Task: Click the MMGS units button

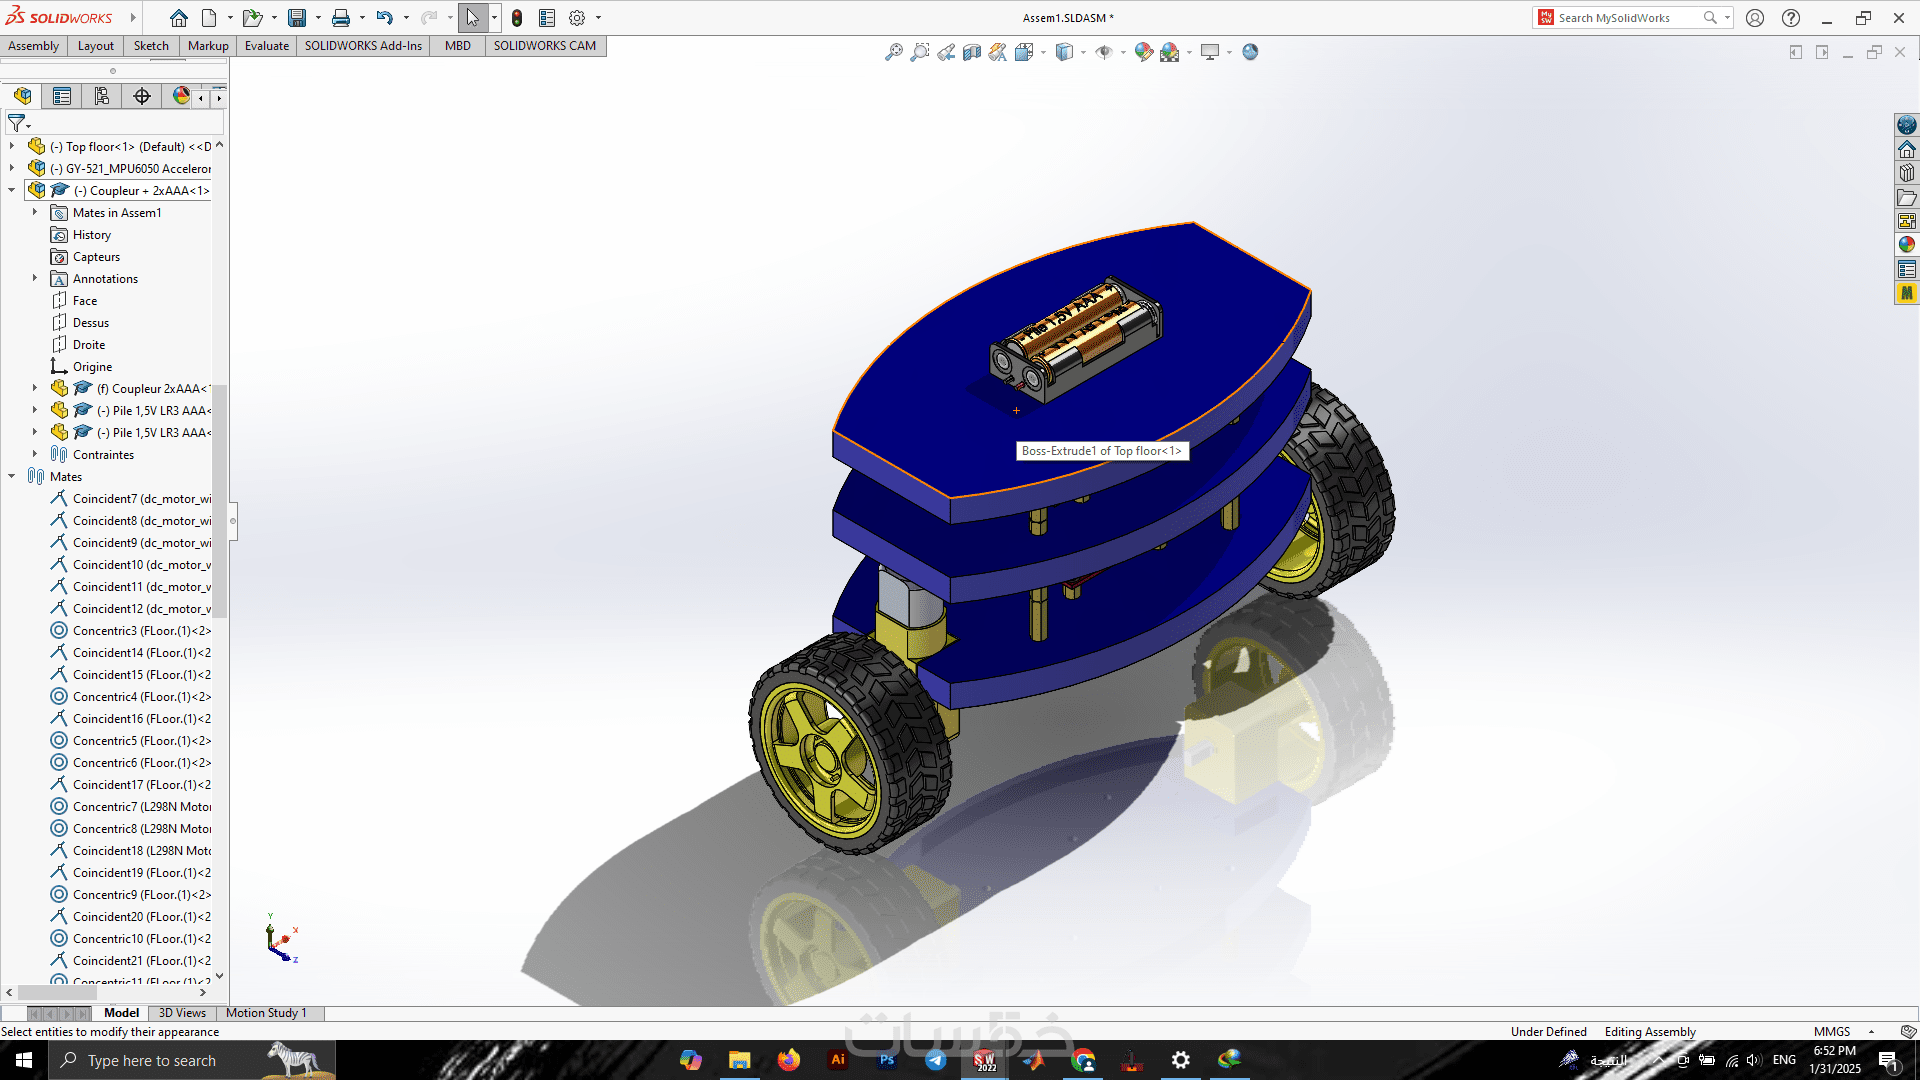Action: tap(1832, 1032)
